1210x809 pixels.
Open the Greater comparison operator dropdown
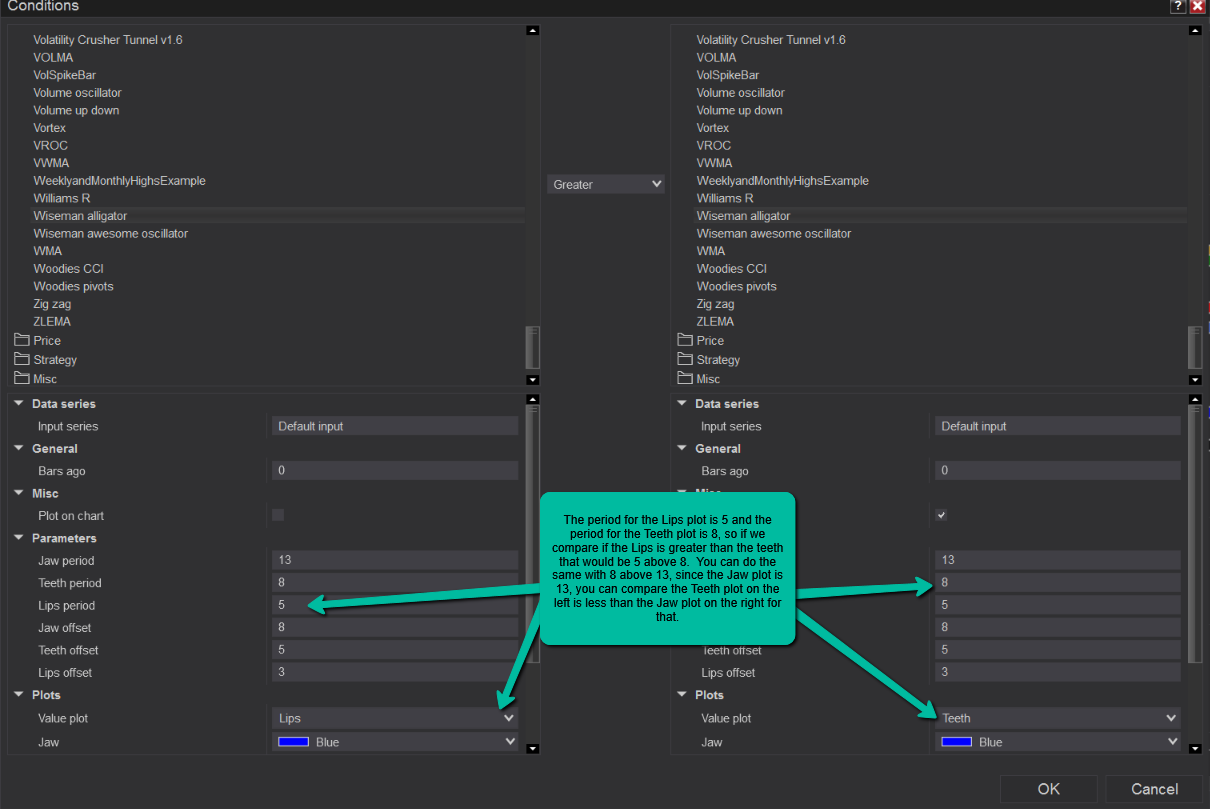[606, 184]
